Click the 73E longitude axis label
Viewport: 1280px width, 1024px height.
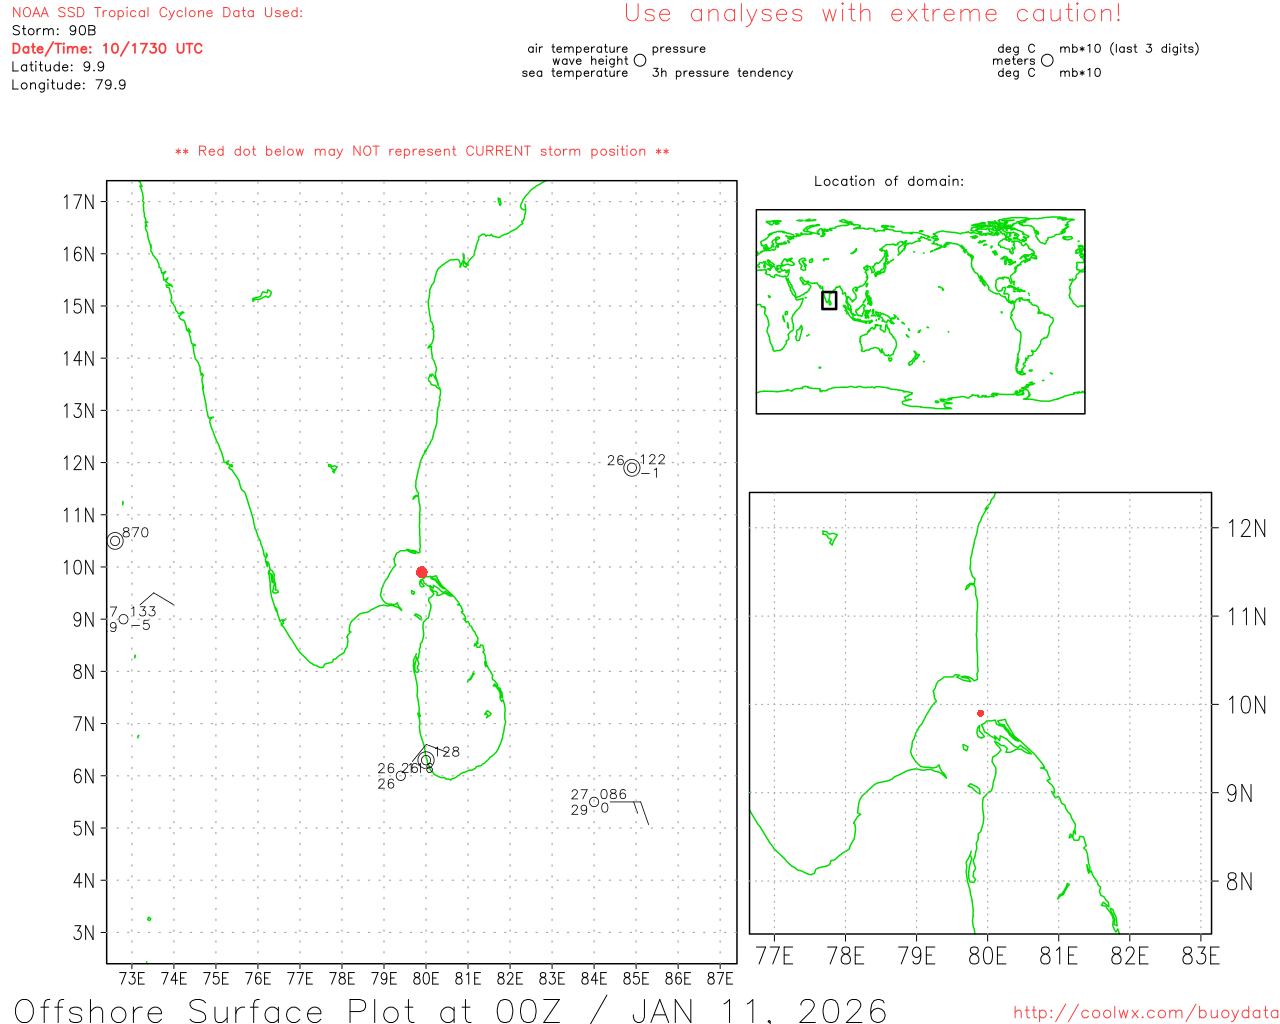click(132, 978)
